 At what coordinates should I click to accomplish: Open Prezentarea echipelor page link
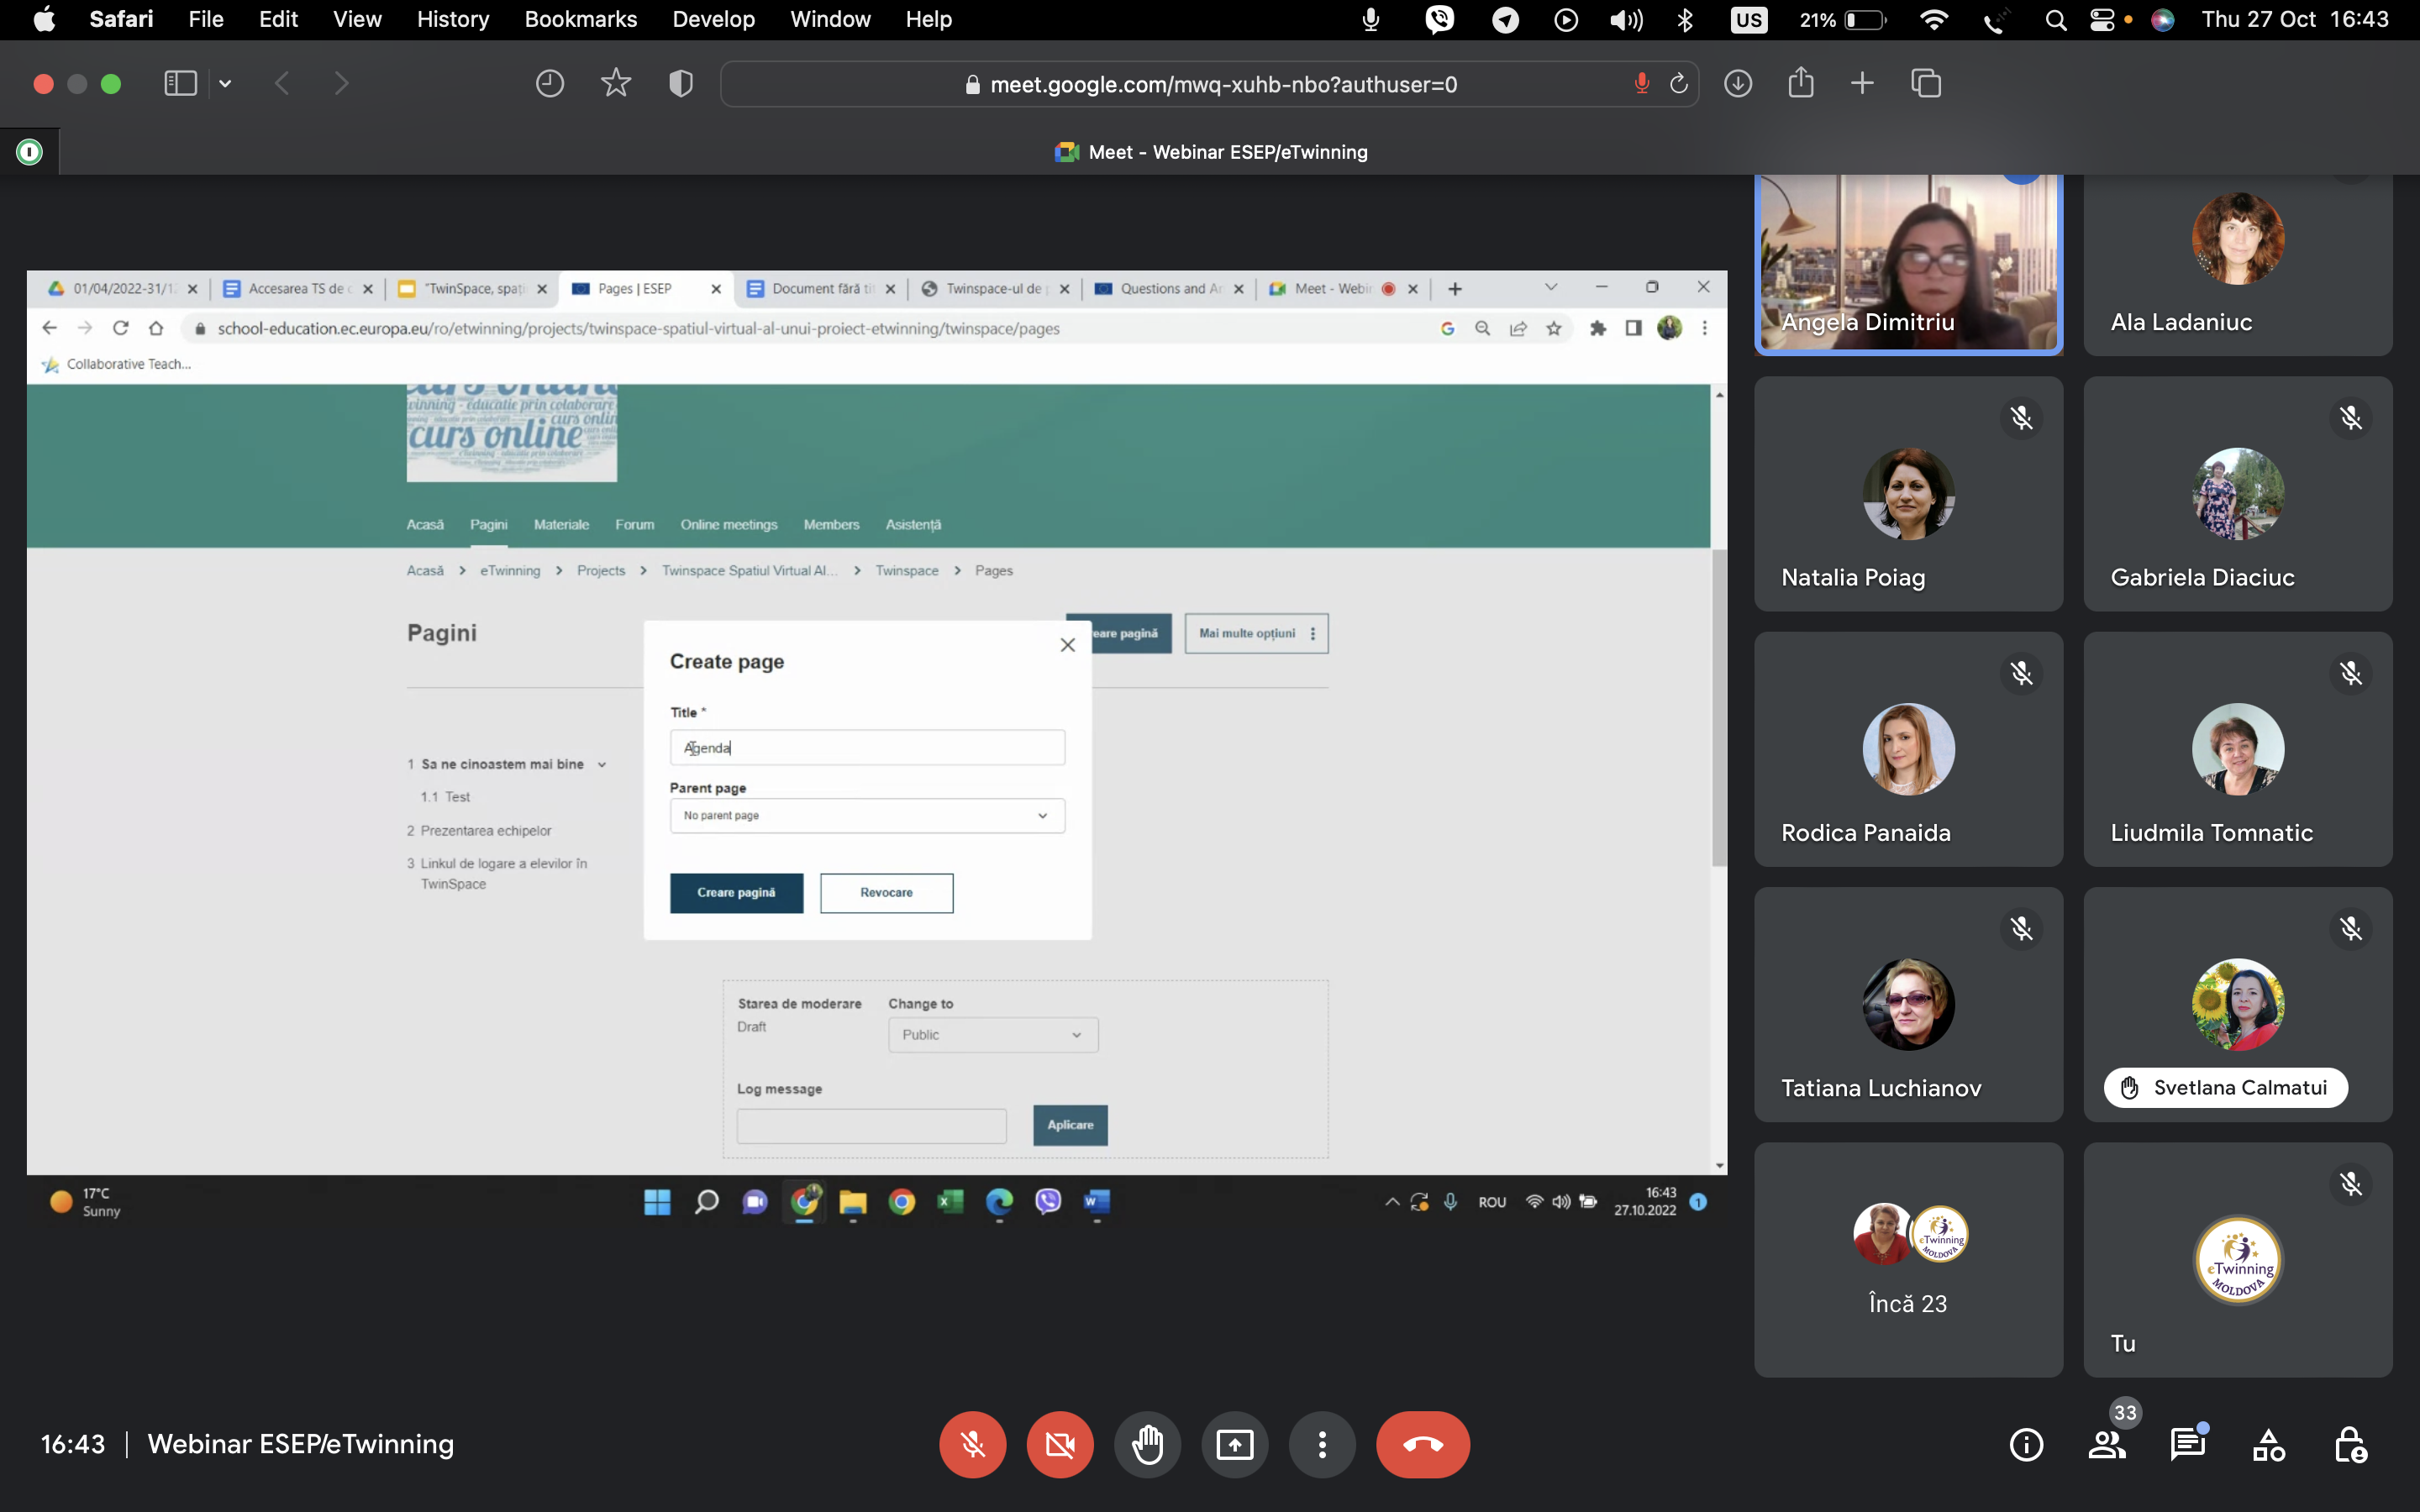point(486,830)
